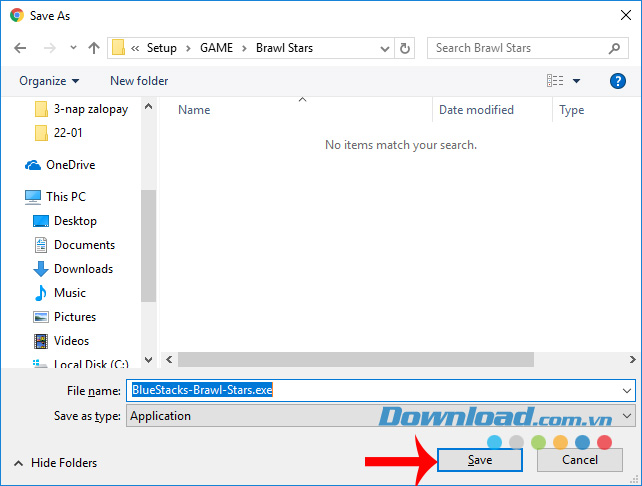Click the Back navigation arrow
642x486 pixels.
click(x=22, y=48)
